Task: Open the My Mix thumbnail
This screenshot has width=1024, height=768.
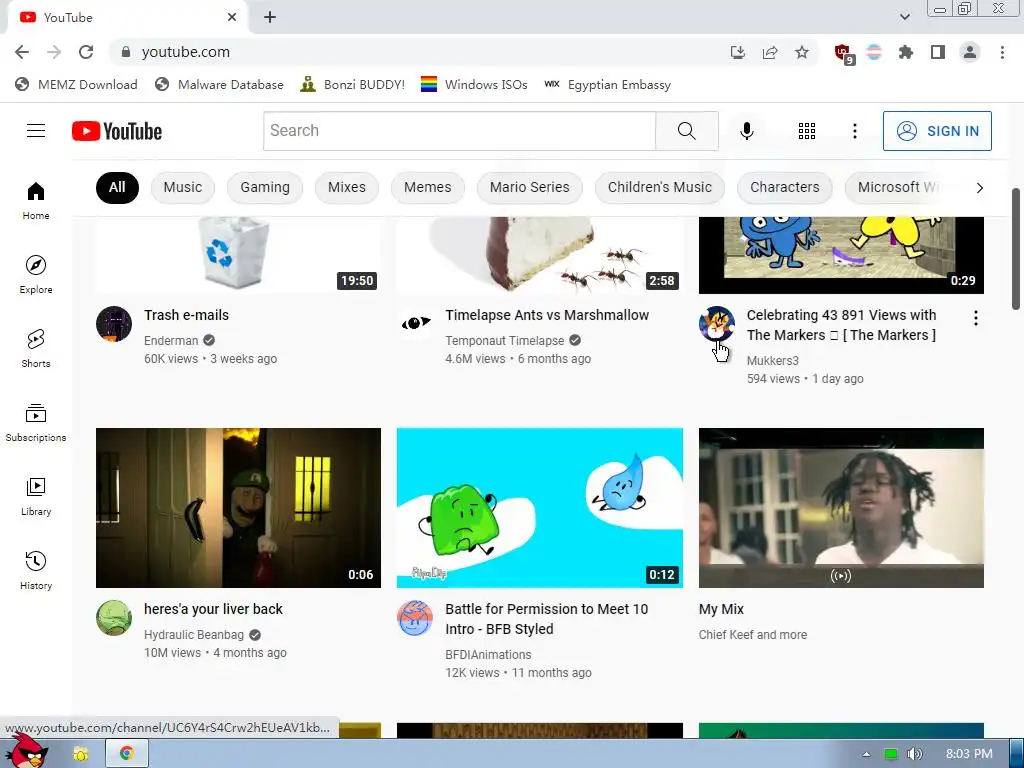Action: (x=841, y=508)
